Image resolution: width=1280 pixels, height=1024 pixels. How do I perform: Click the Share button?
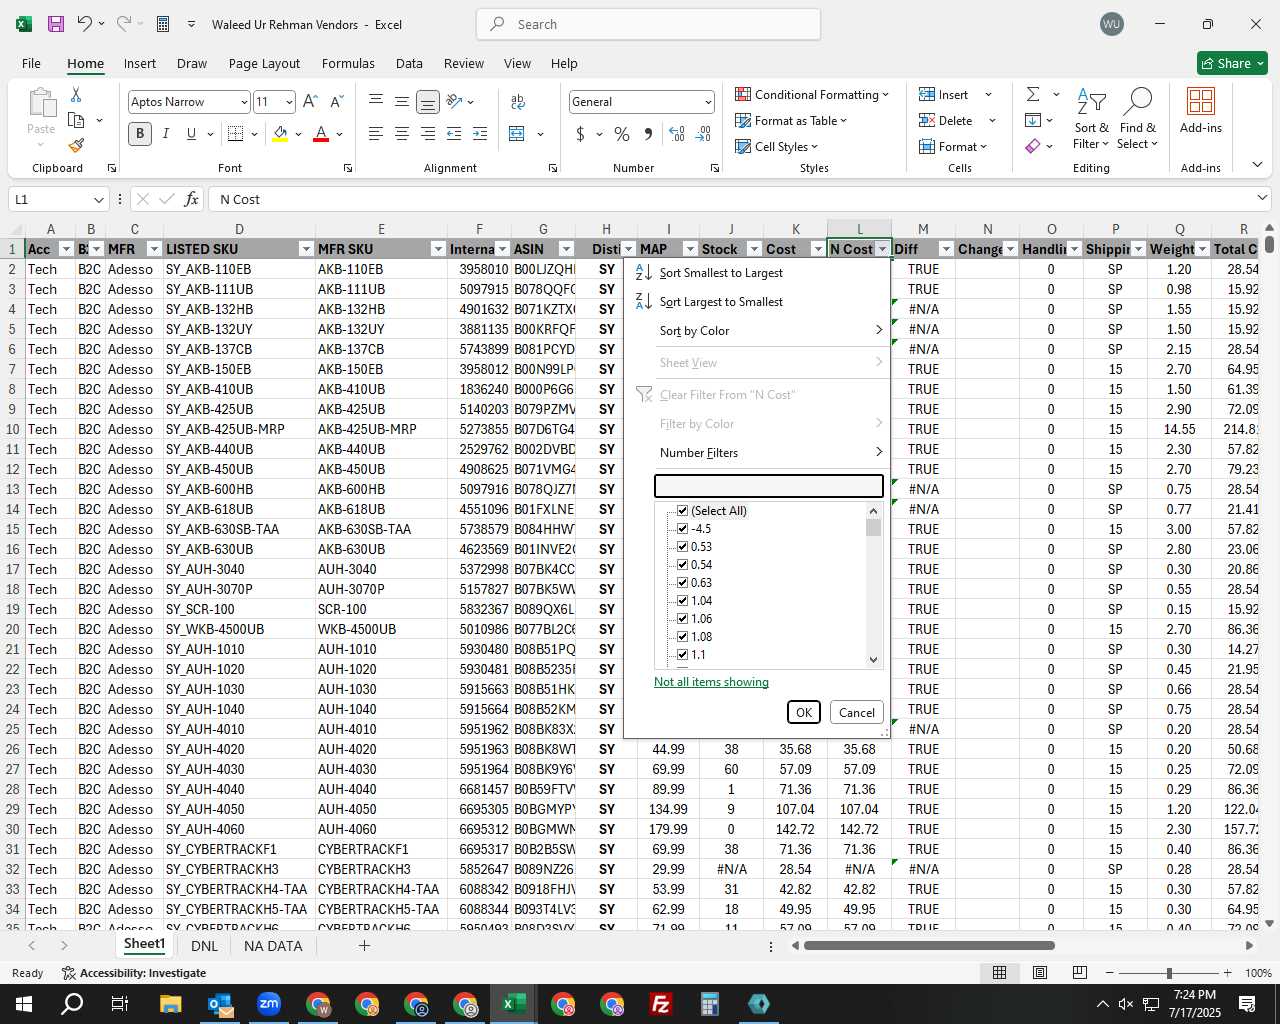tap(1233, 63)
